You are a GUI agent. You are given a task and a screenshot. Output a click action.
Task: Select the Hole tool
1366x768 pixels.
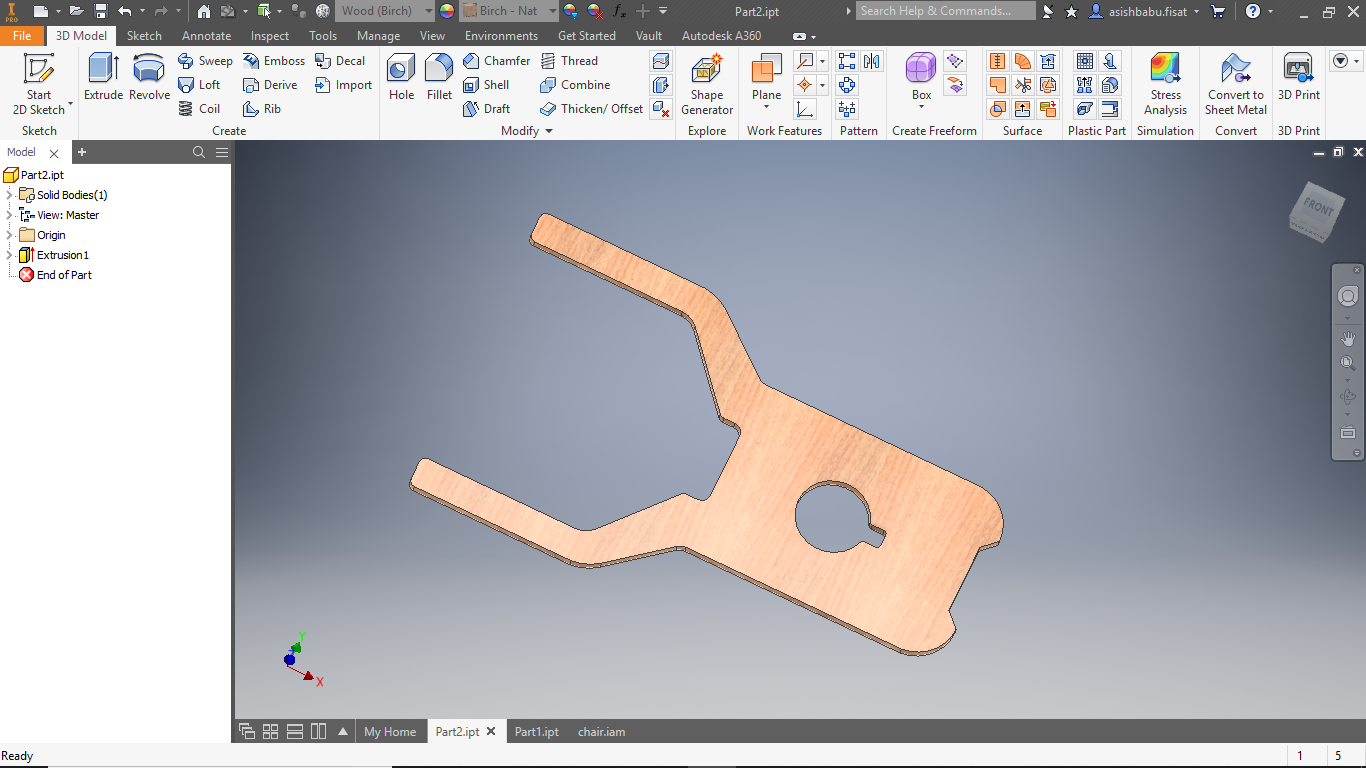401,78
